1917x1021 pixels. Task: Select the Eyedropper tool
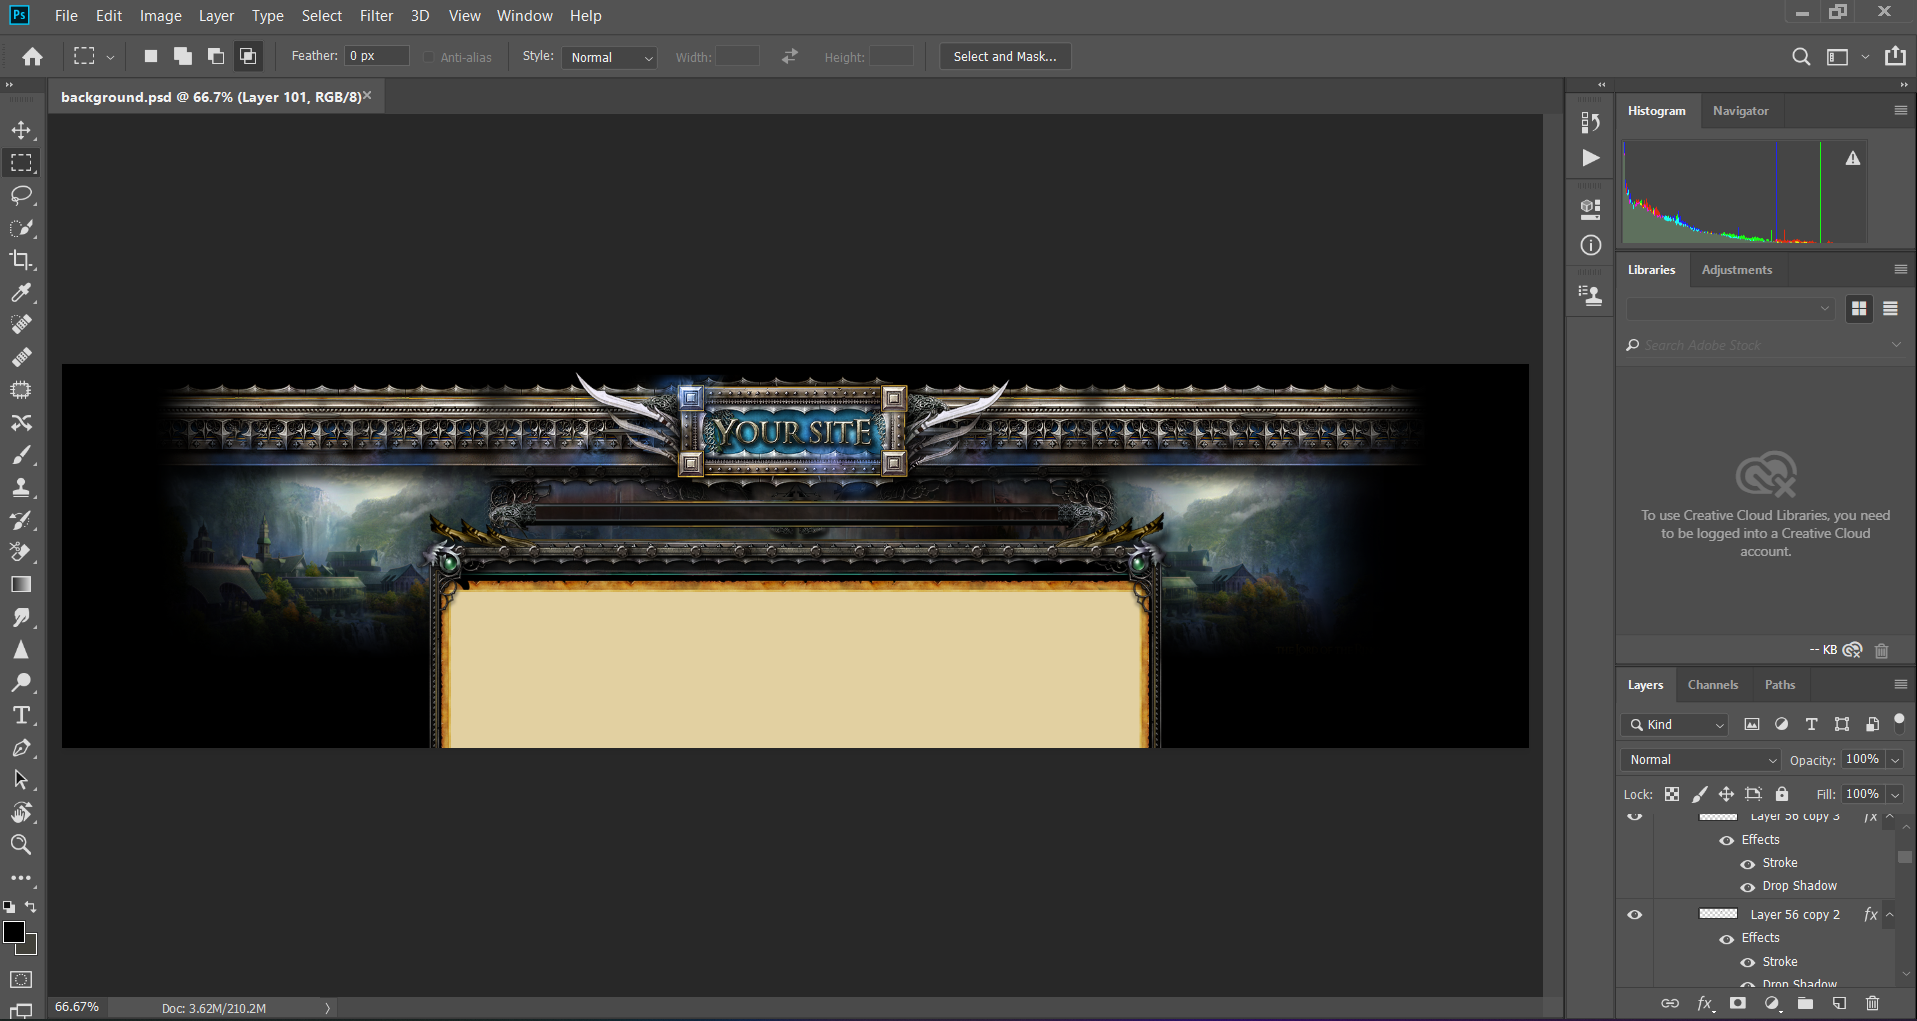pos(21,292)
